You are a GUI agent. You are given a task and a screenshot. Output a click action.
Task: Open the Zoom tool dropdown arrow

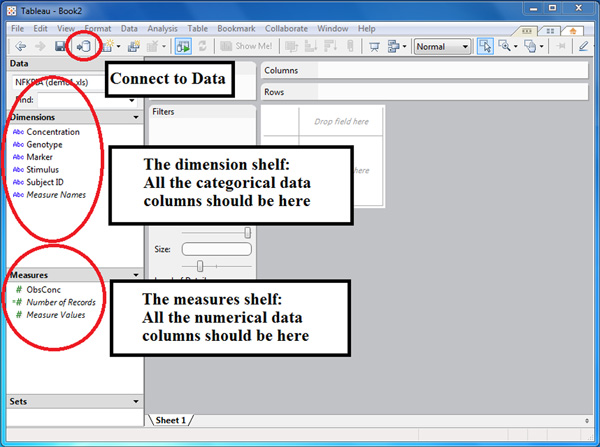[x=515, y=47]
